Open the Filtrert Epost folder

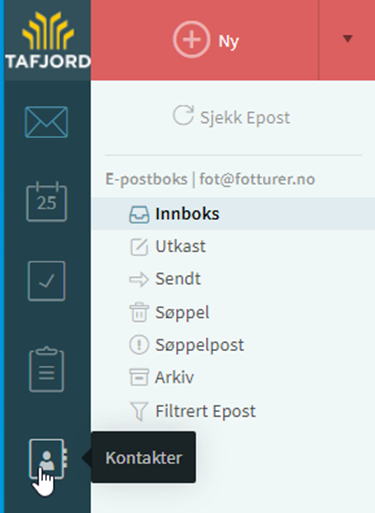[233, 411]
